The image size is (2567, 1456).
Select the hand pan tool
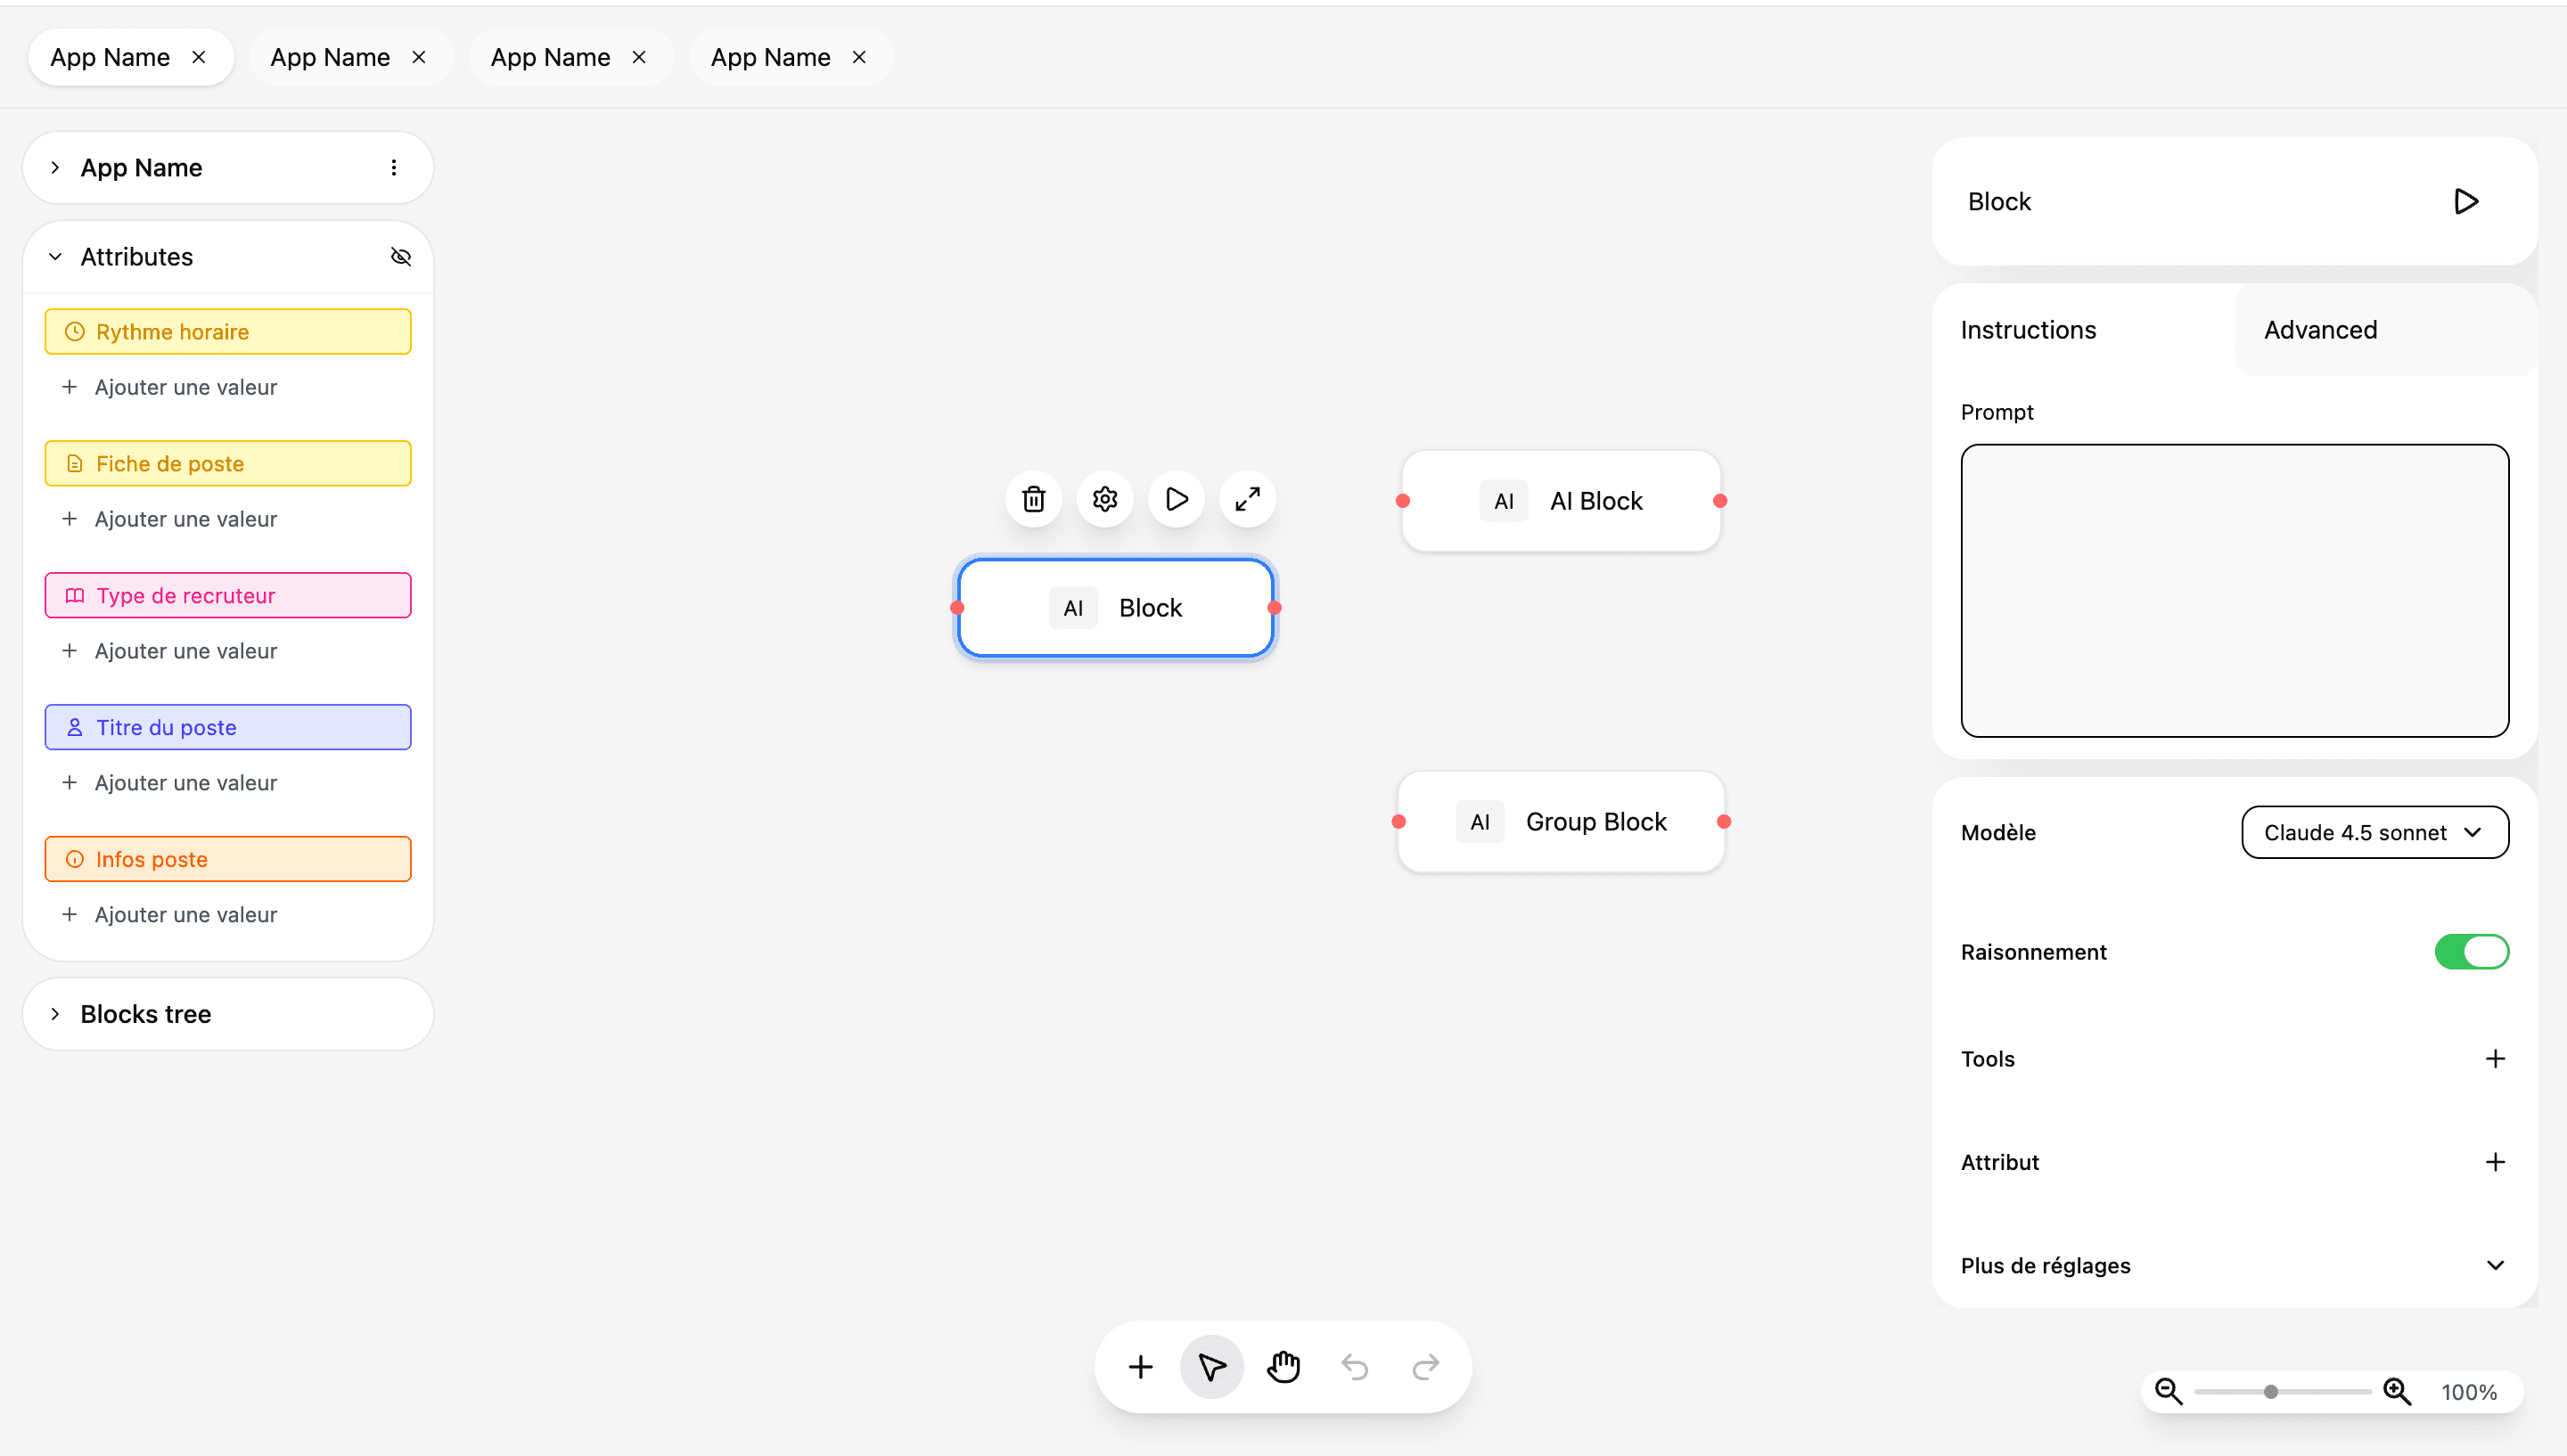click(x=1283, y=1366)
